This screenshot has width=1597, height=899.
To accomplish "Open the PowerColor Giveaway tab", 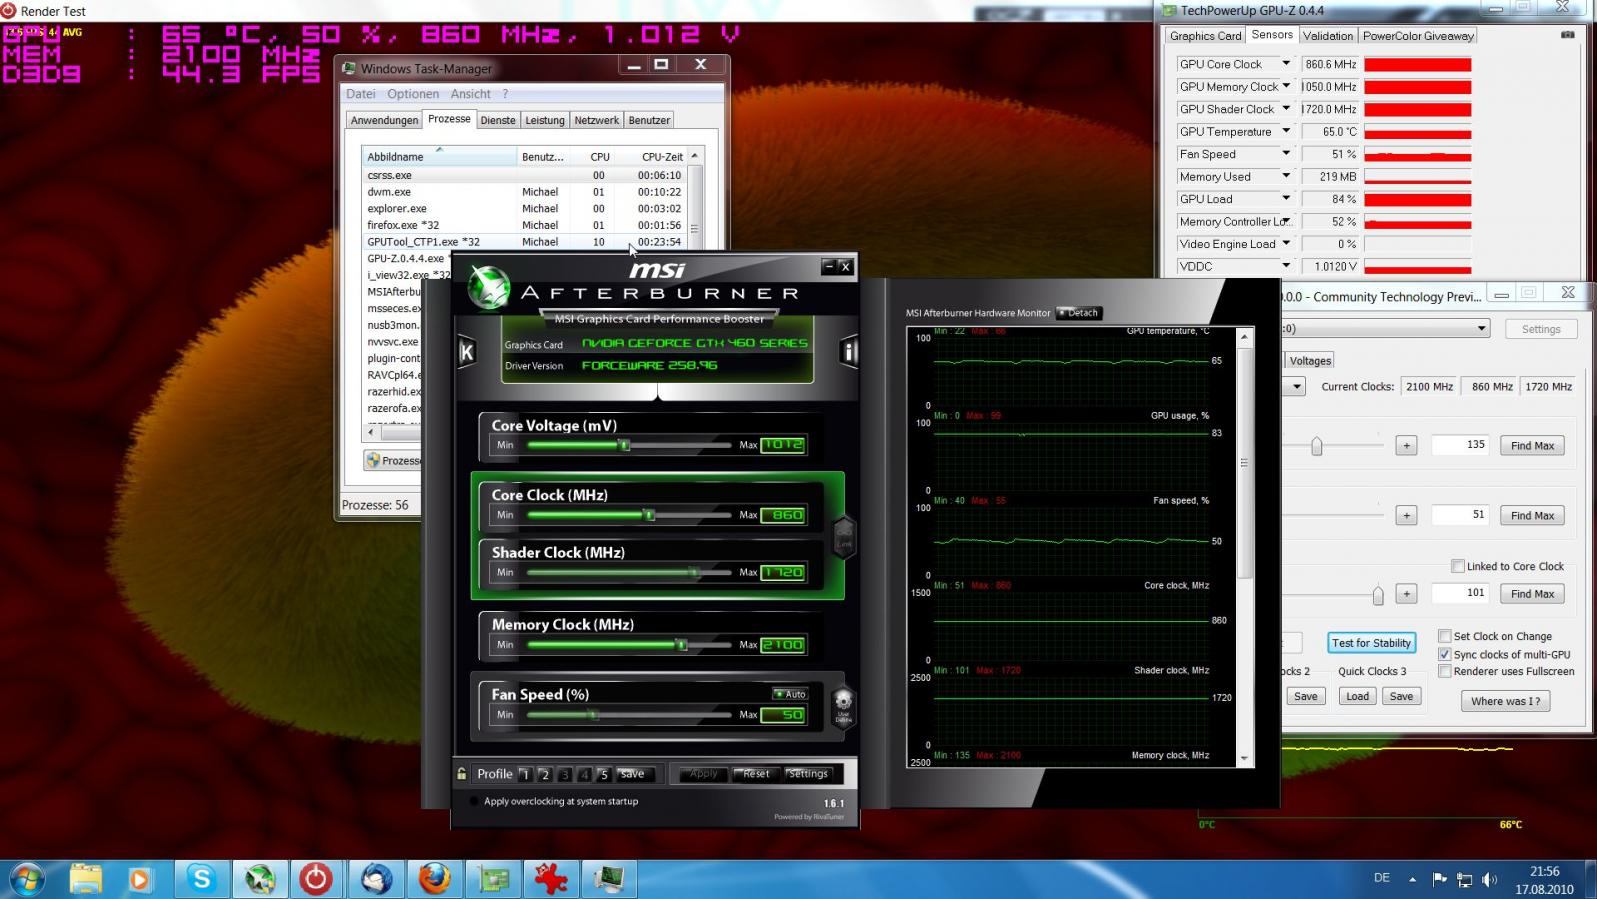I will (x=1418, y=36).
